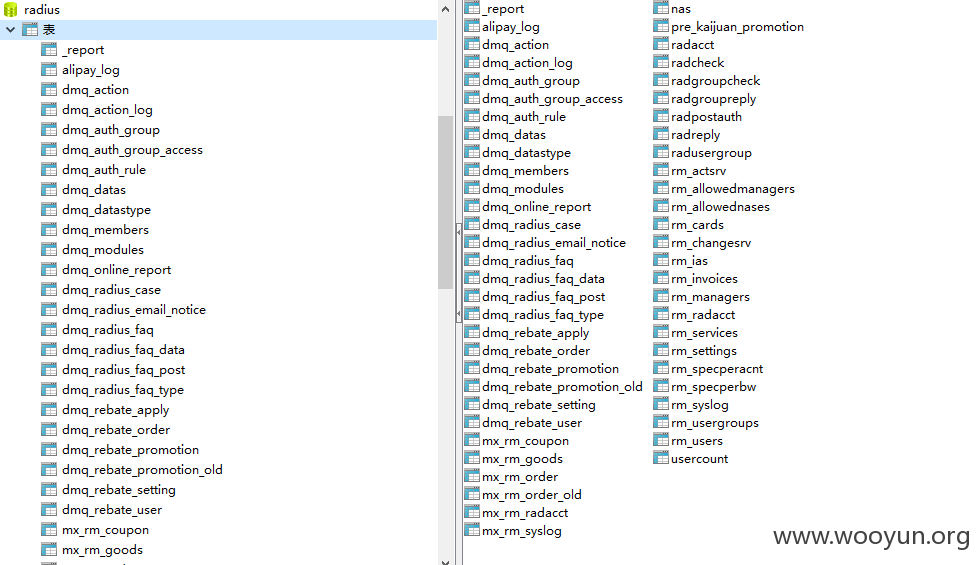Click usercount table icon in list
This screenshot has width=979, height=565.
click(661, 458)
